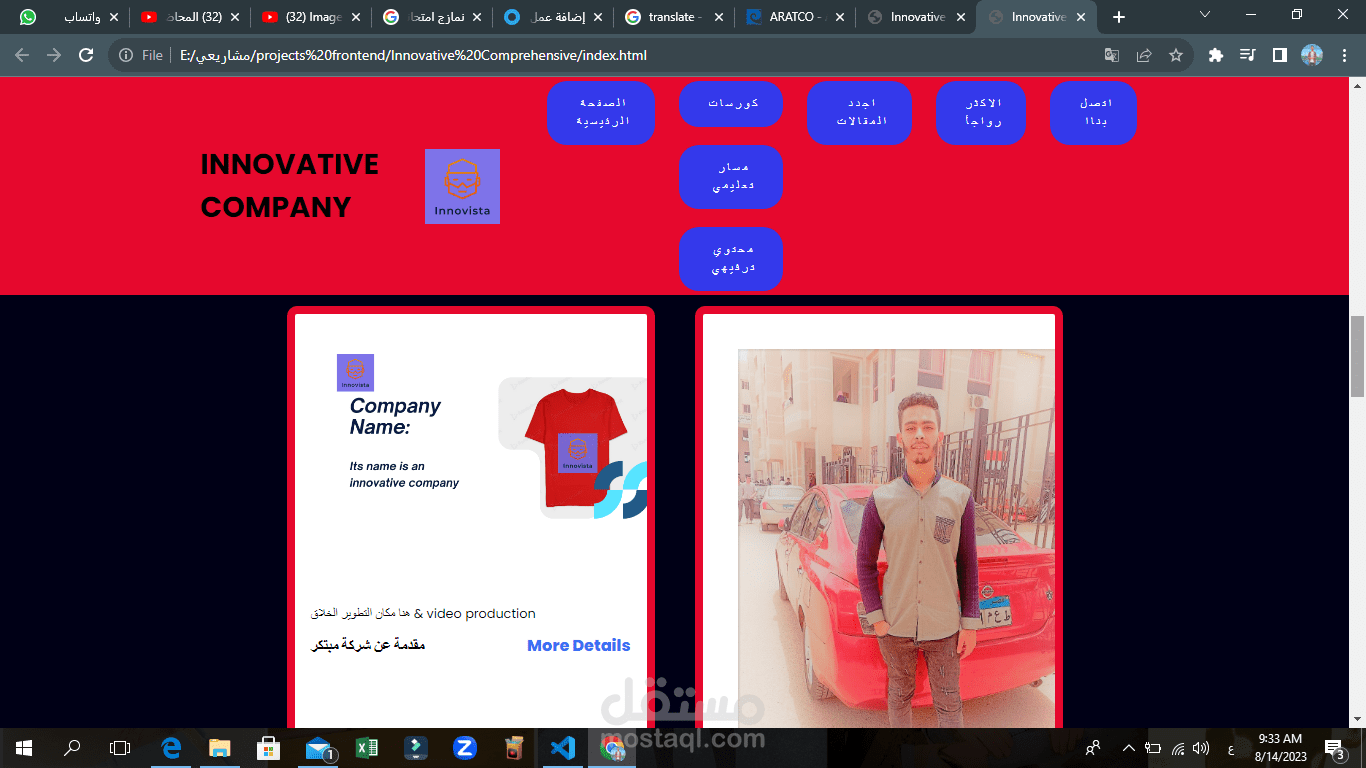Click the Innovista logo on the page
Image resolution: width=1366 pixels, height=768 pixels.
[x=462, y=186]
